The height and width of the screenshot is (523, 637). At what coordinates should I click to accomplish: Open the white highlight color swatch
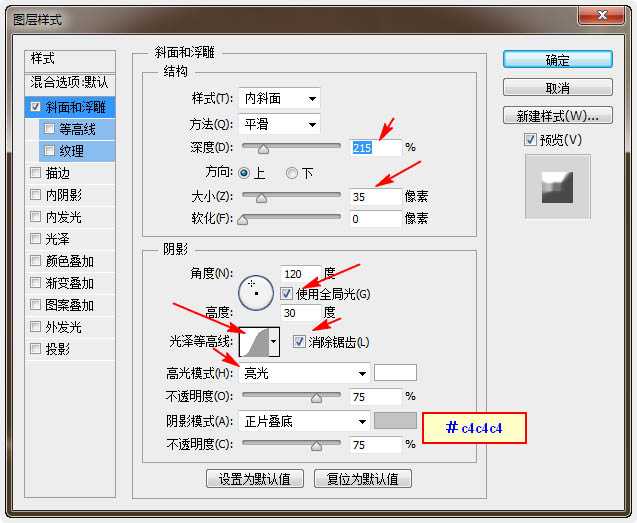pos(395,373)
